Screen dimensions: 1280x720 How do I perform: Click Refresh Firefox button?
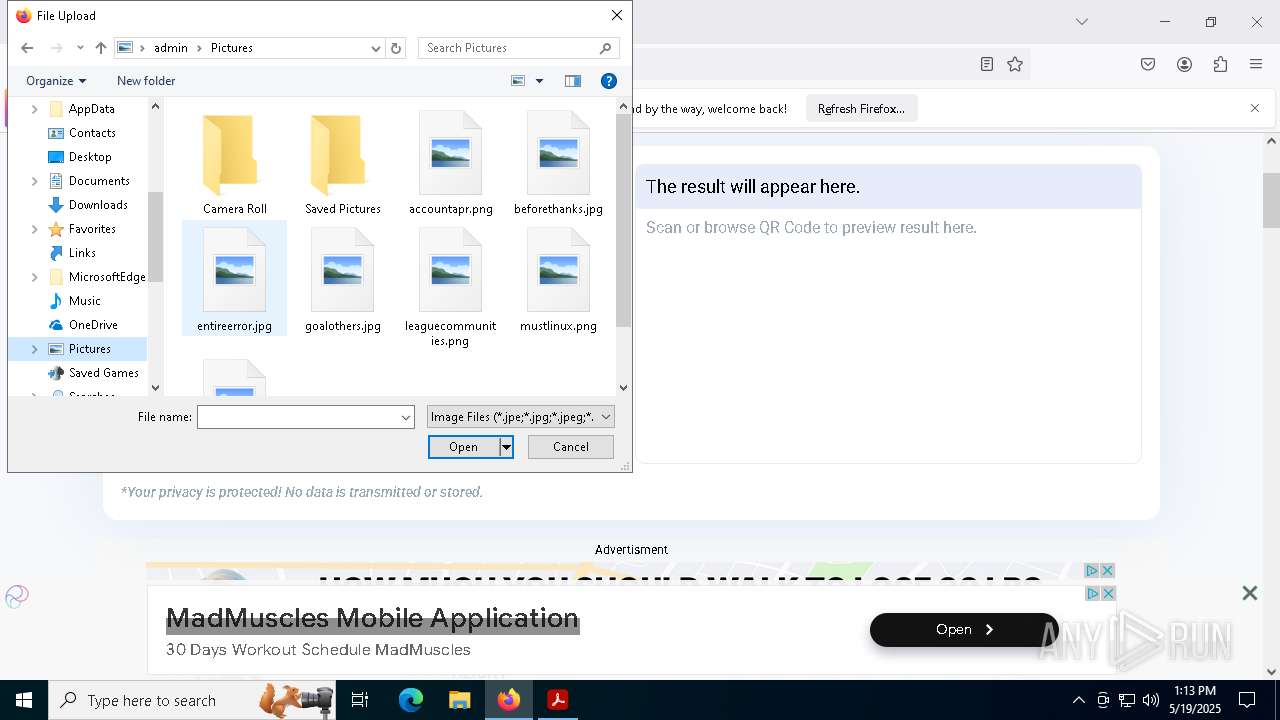[861, 109]
